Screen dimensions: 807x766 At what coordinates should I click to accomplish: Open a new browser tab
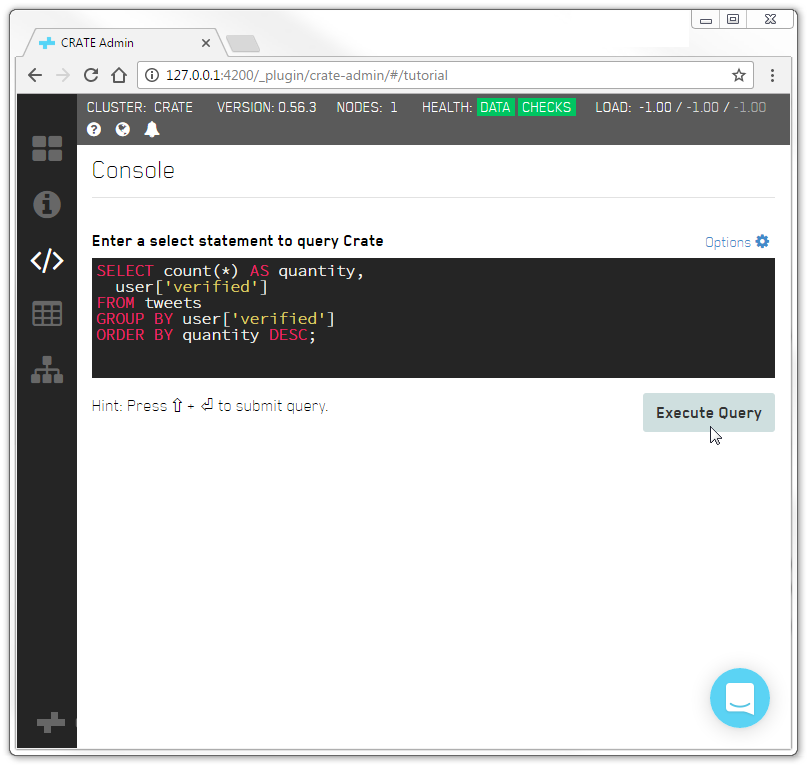pyautogui.click(x=243, y=43)
